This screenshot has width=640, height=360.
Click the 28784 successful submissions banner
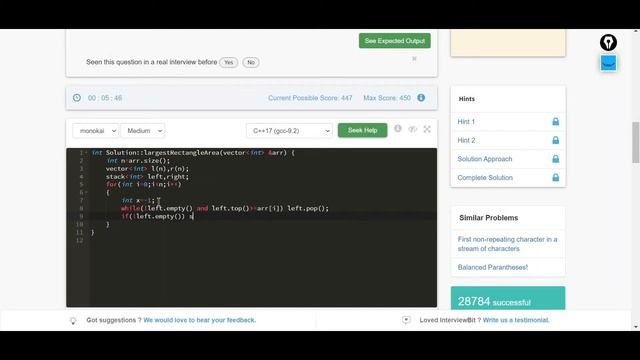(x=508, y=299)
